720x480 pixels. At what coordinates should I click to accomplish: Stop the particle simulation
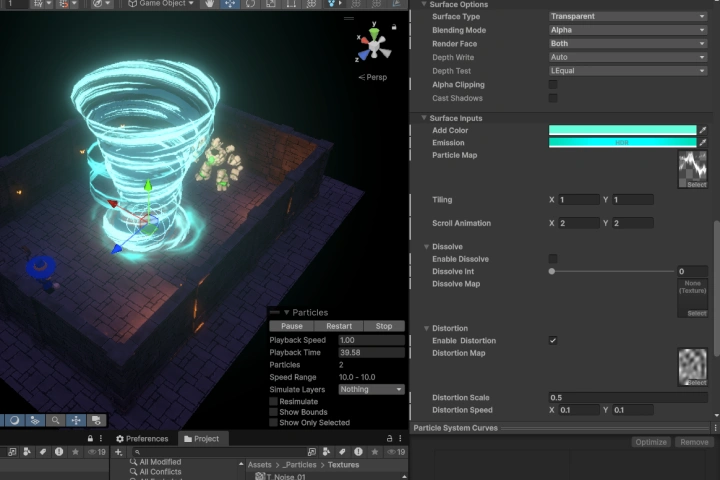pos(384,326)
